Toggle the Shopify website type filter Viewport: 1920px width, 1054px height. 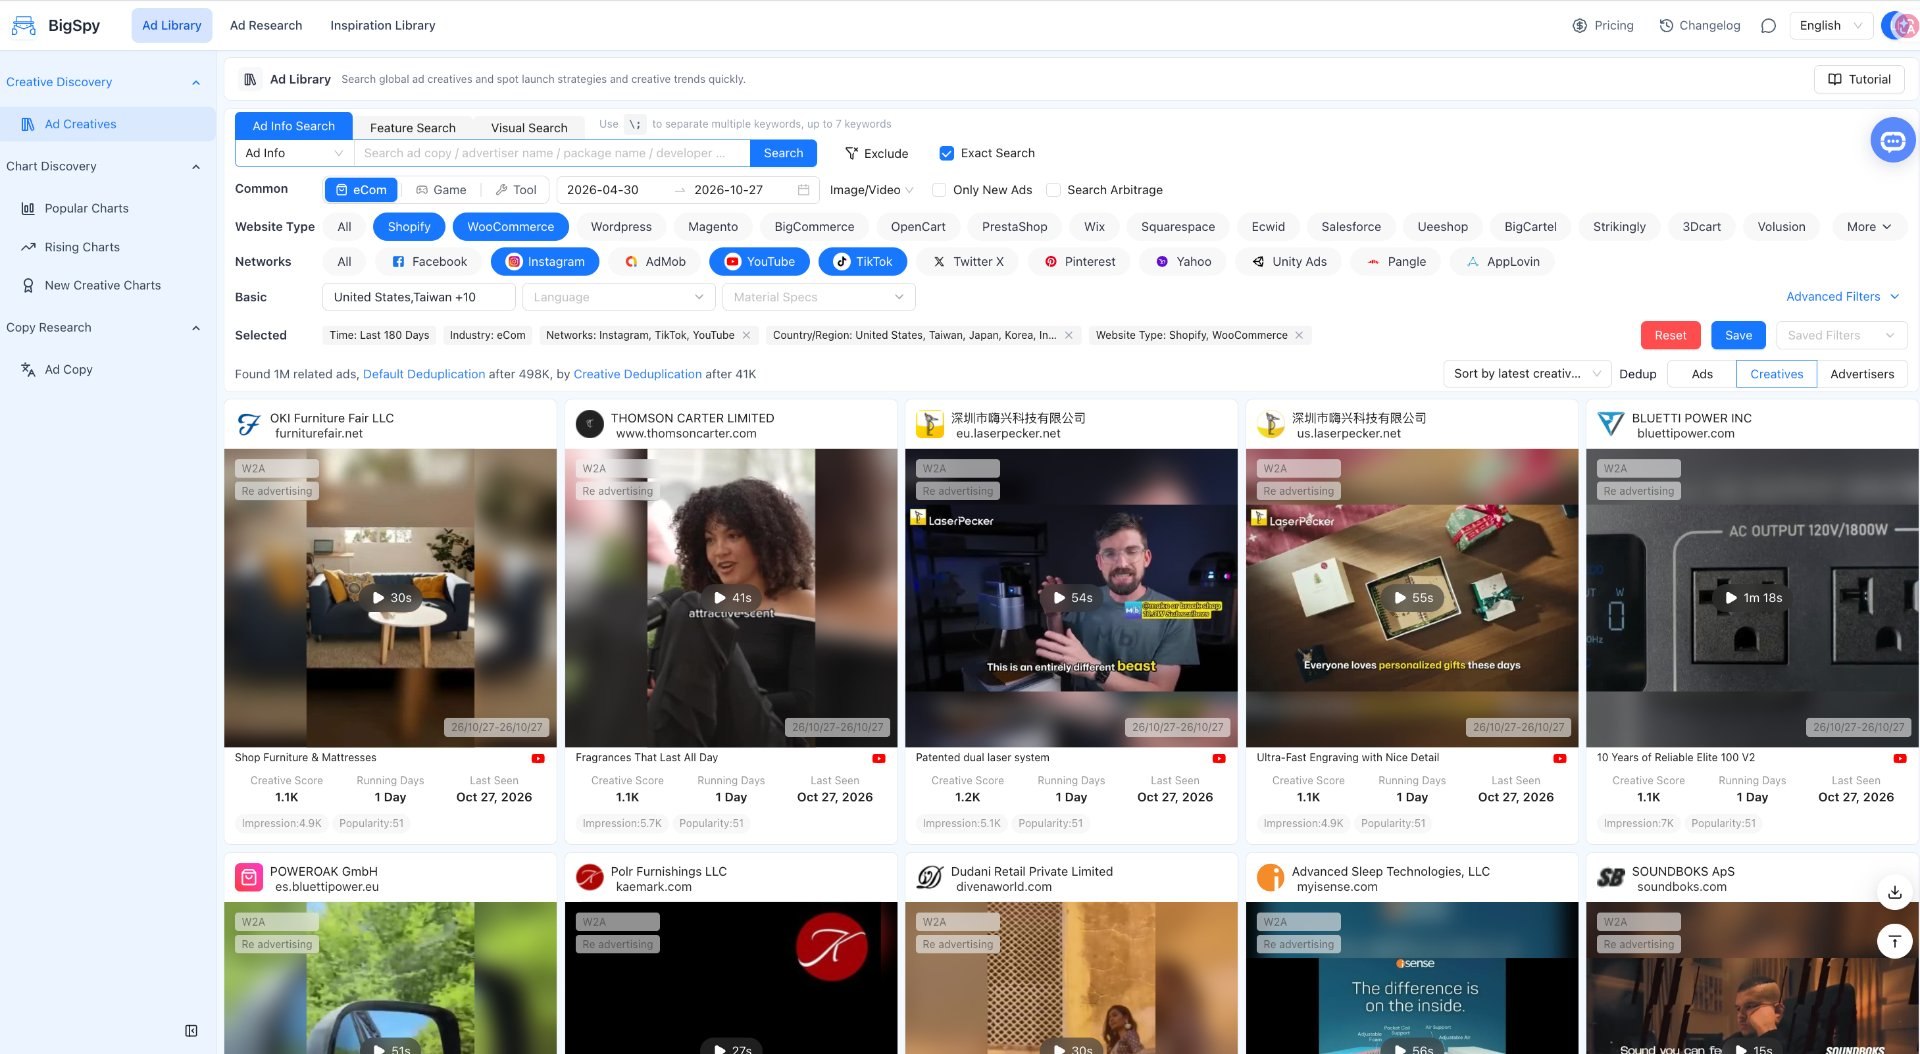pos(409,227)
